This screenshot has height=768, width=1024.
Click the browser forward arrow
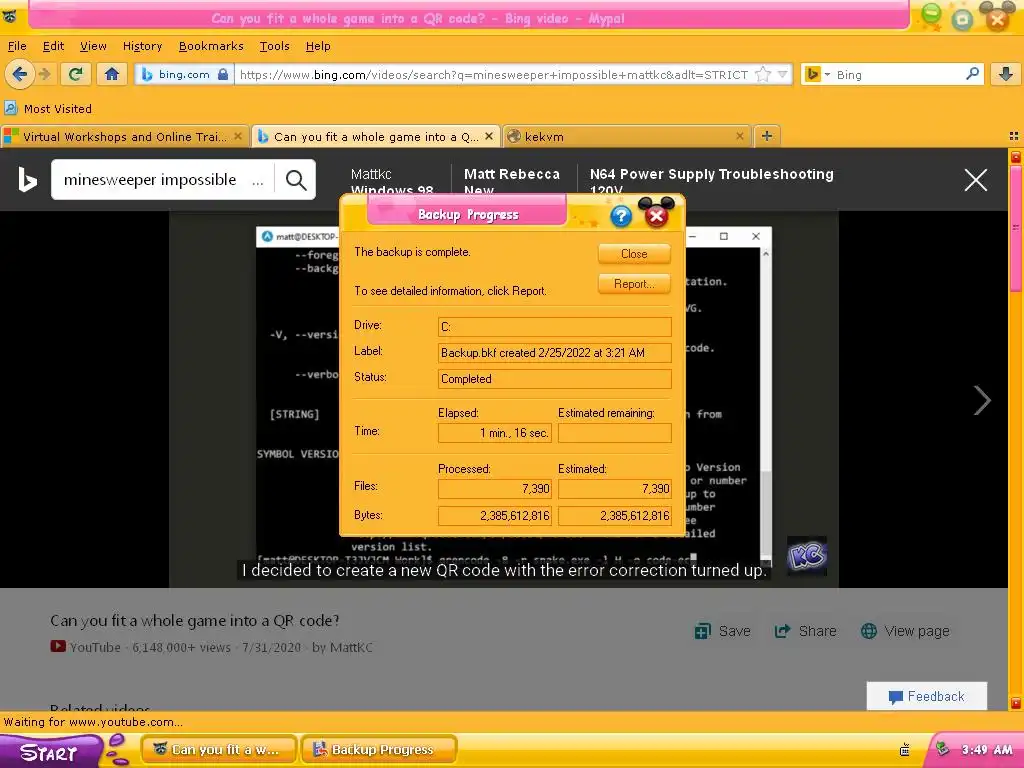pyautogui.click(x=44, y=74)
